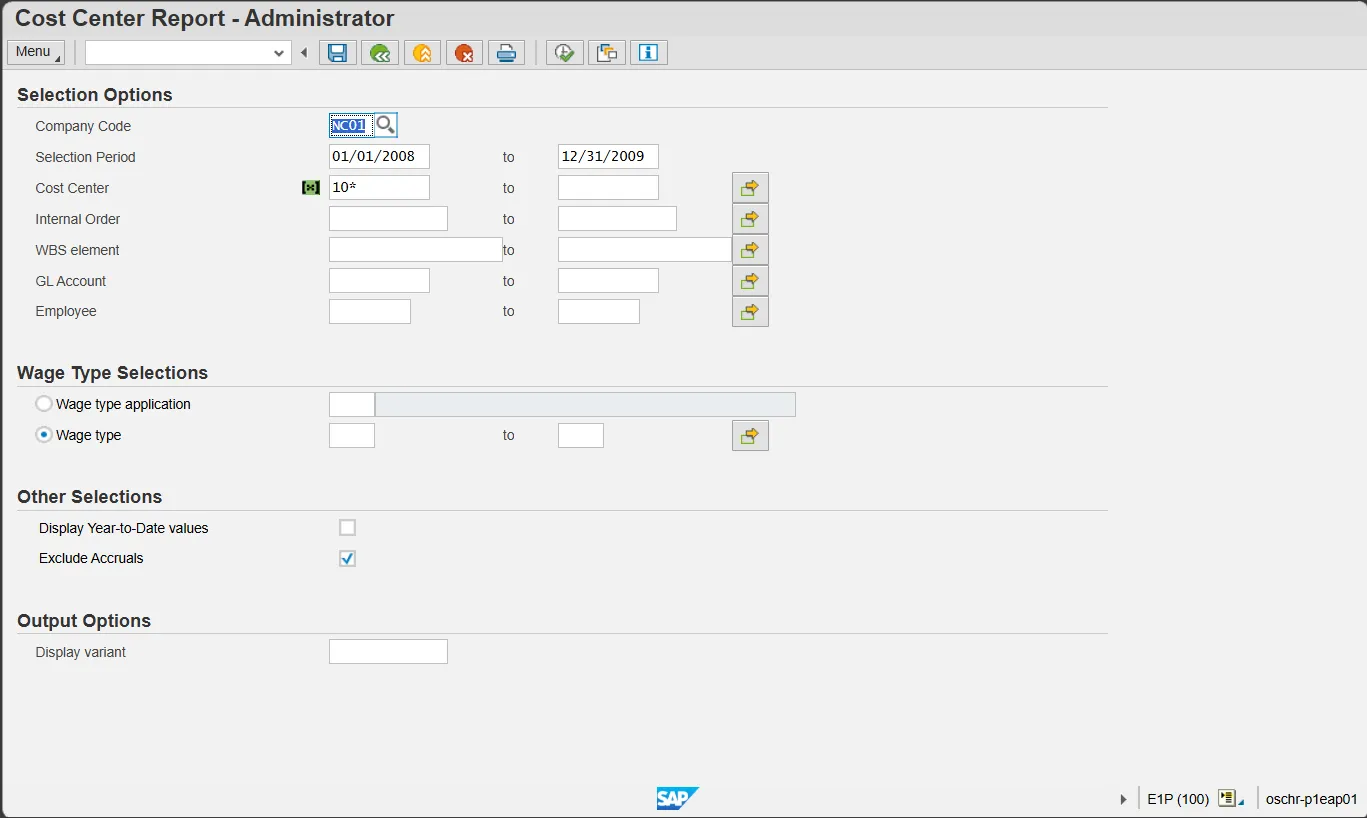Select the Wage type application radio button
The width and height of the screenshot is (1367, 818).
(x=44, y=404)
